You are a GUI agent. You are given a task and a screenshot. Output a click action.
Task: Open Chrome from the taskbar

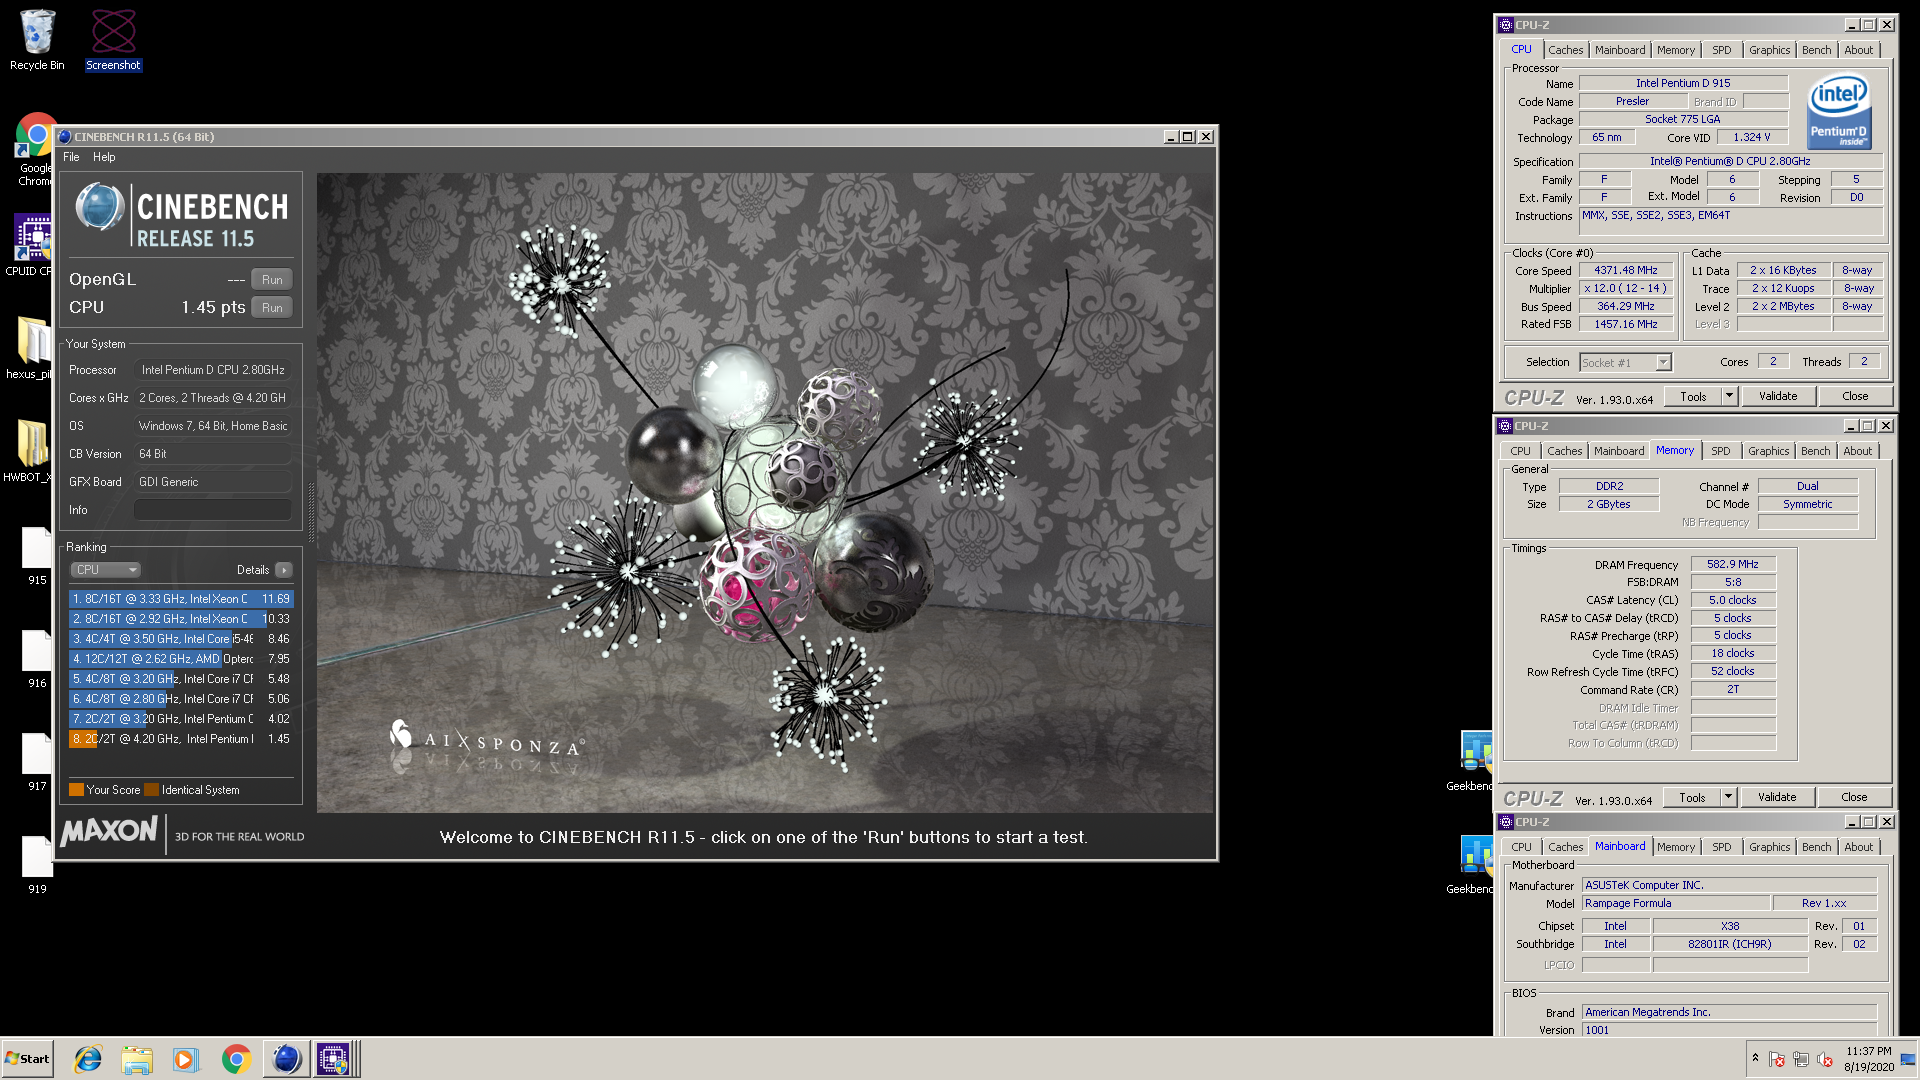coord(236,1059)
